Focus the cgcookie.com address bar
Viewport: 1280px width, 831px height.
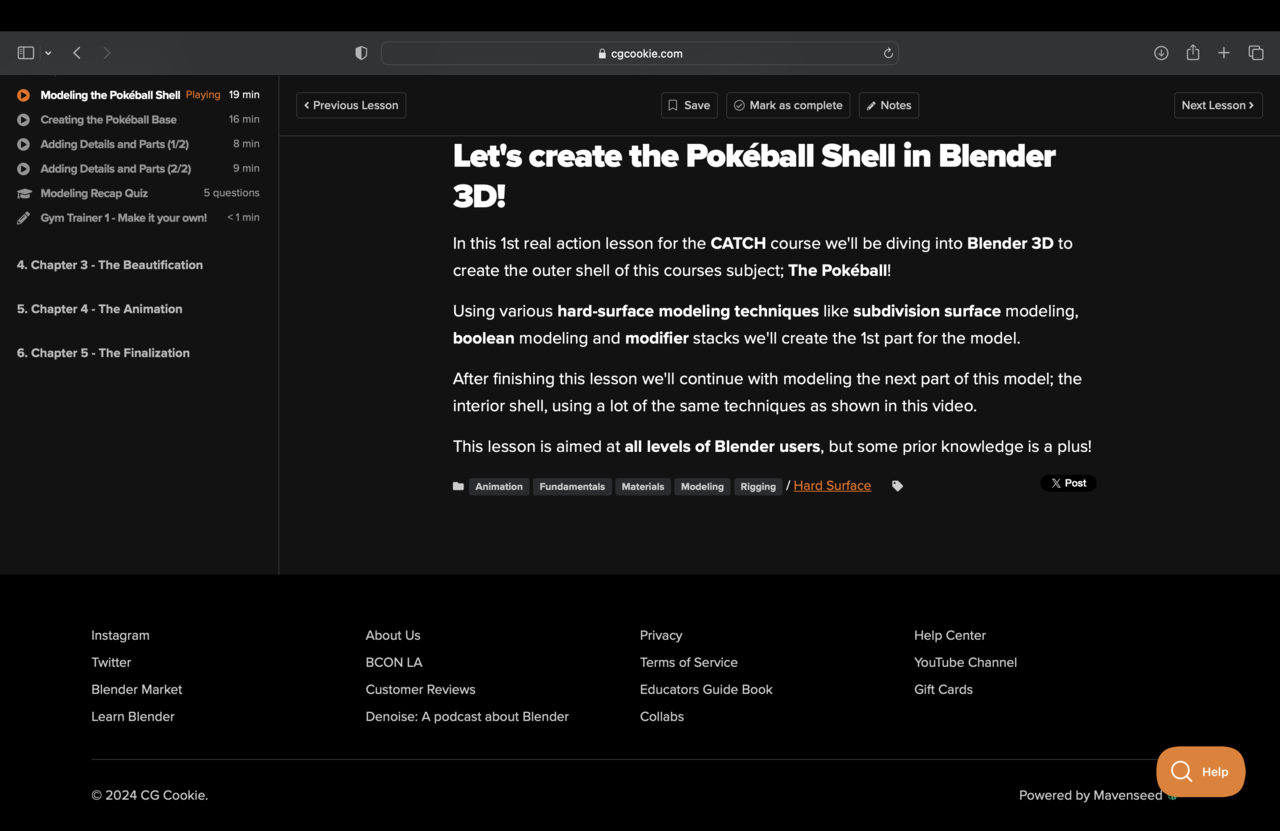[x=640, y=53]
